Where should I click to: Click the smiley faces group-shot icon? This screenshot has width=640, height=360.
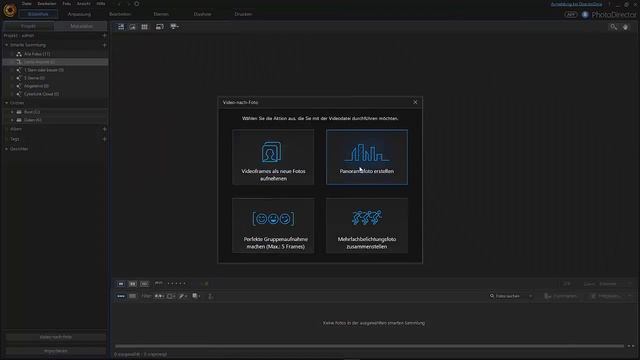click(273, 218)
